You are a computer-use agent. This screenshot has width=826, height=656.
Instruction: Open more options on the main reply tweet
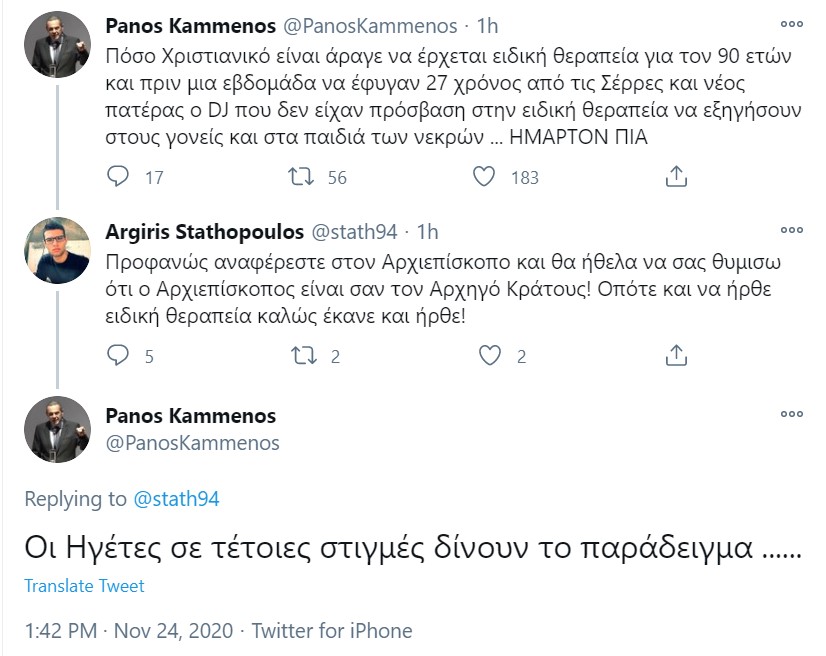click(x=791, y=413)
